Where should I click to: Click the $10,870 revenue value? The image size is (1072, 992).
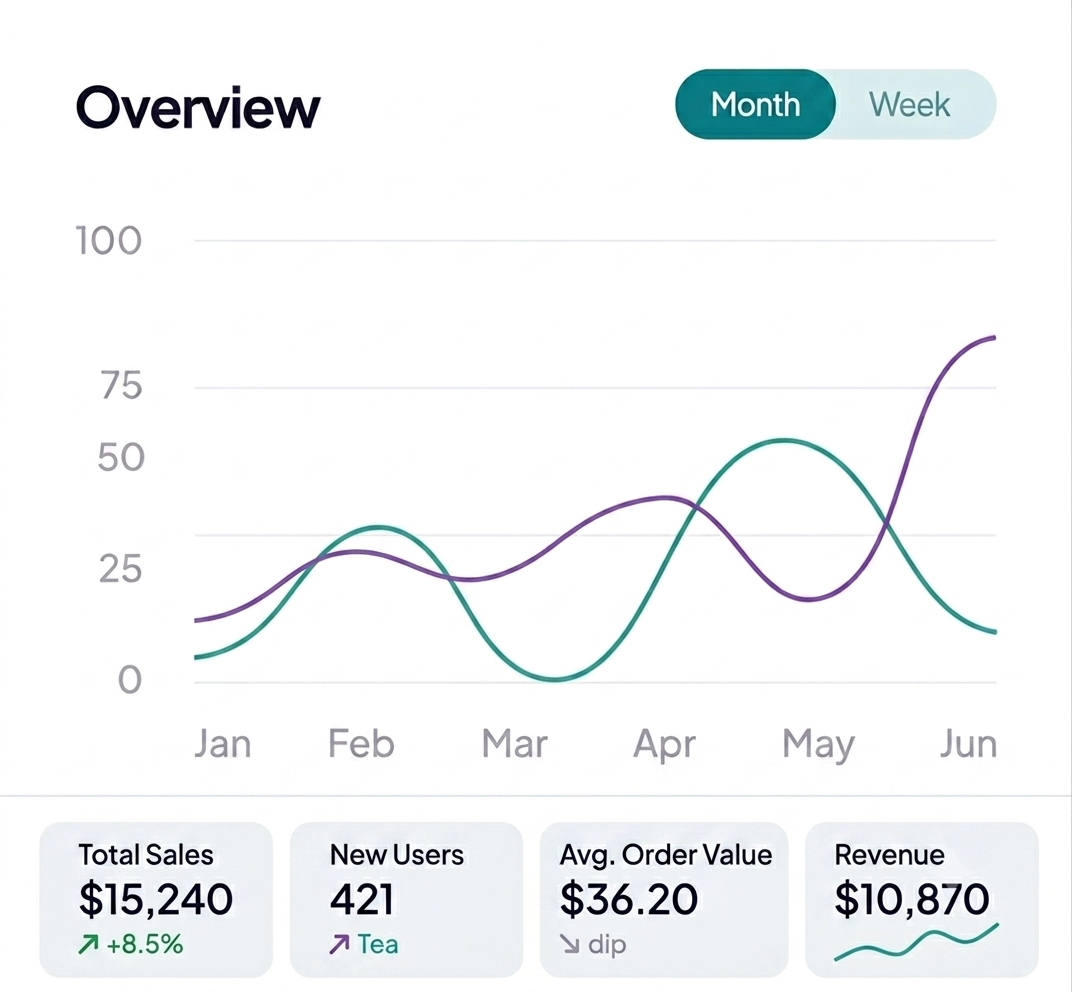[912, 899]
